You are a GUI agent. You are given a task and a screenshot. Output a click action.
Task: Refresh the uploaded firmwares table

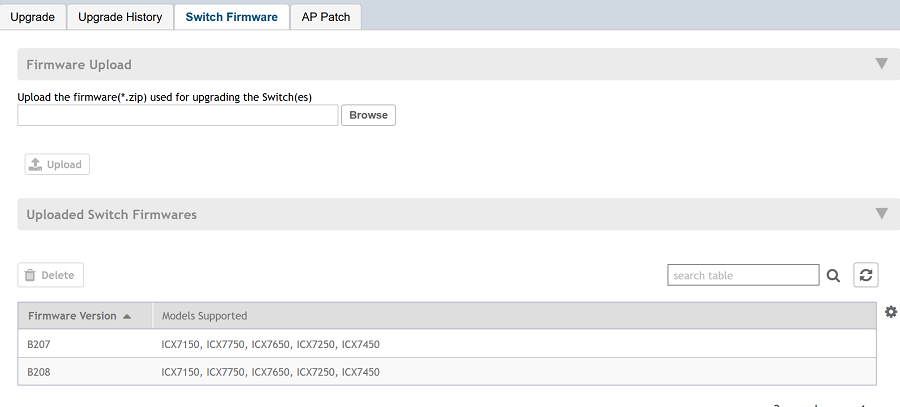(x=865, y=275)
